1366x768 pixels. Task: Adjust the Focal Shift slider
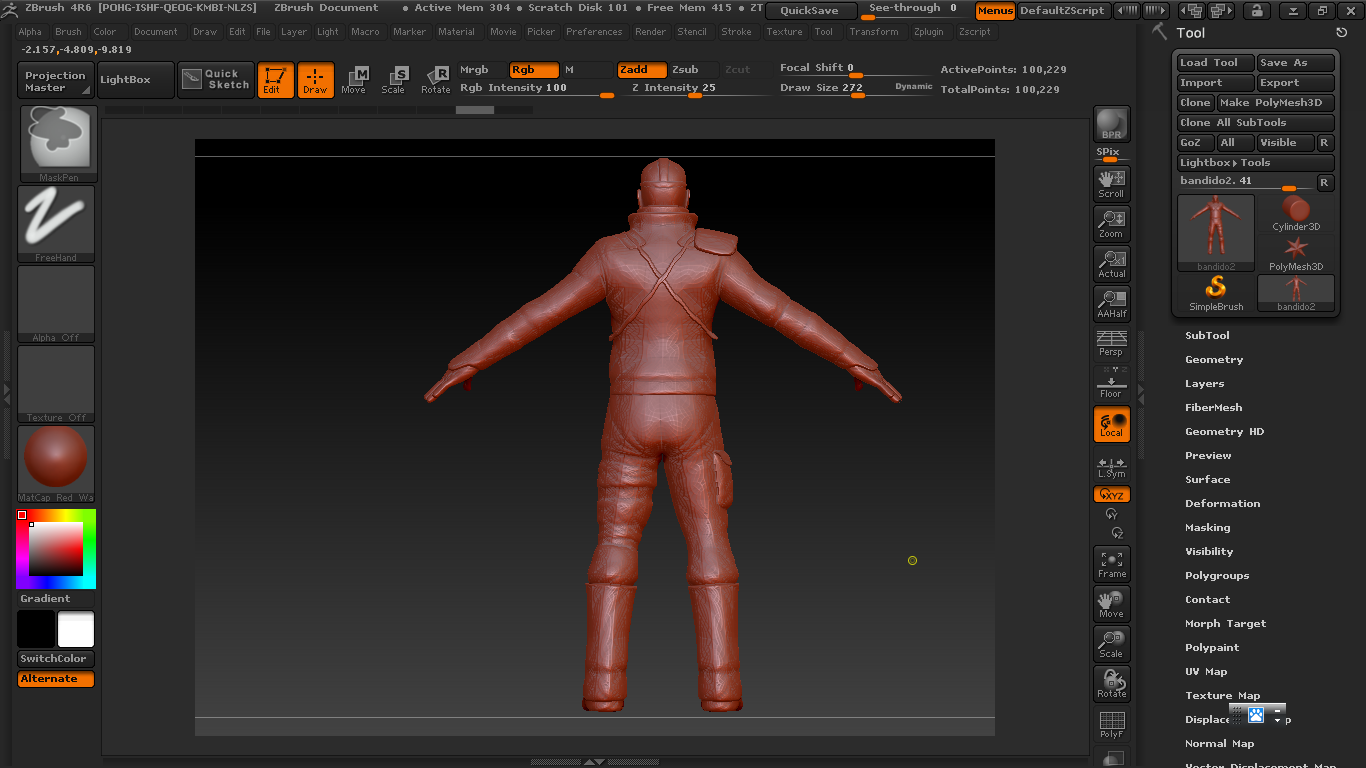coord(856,69)
